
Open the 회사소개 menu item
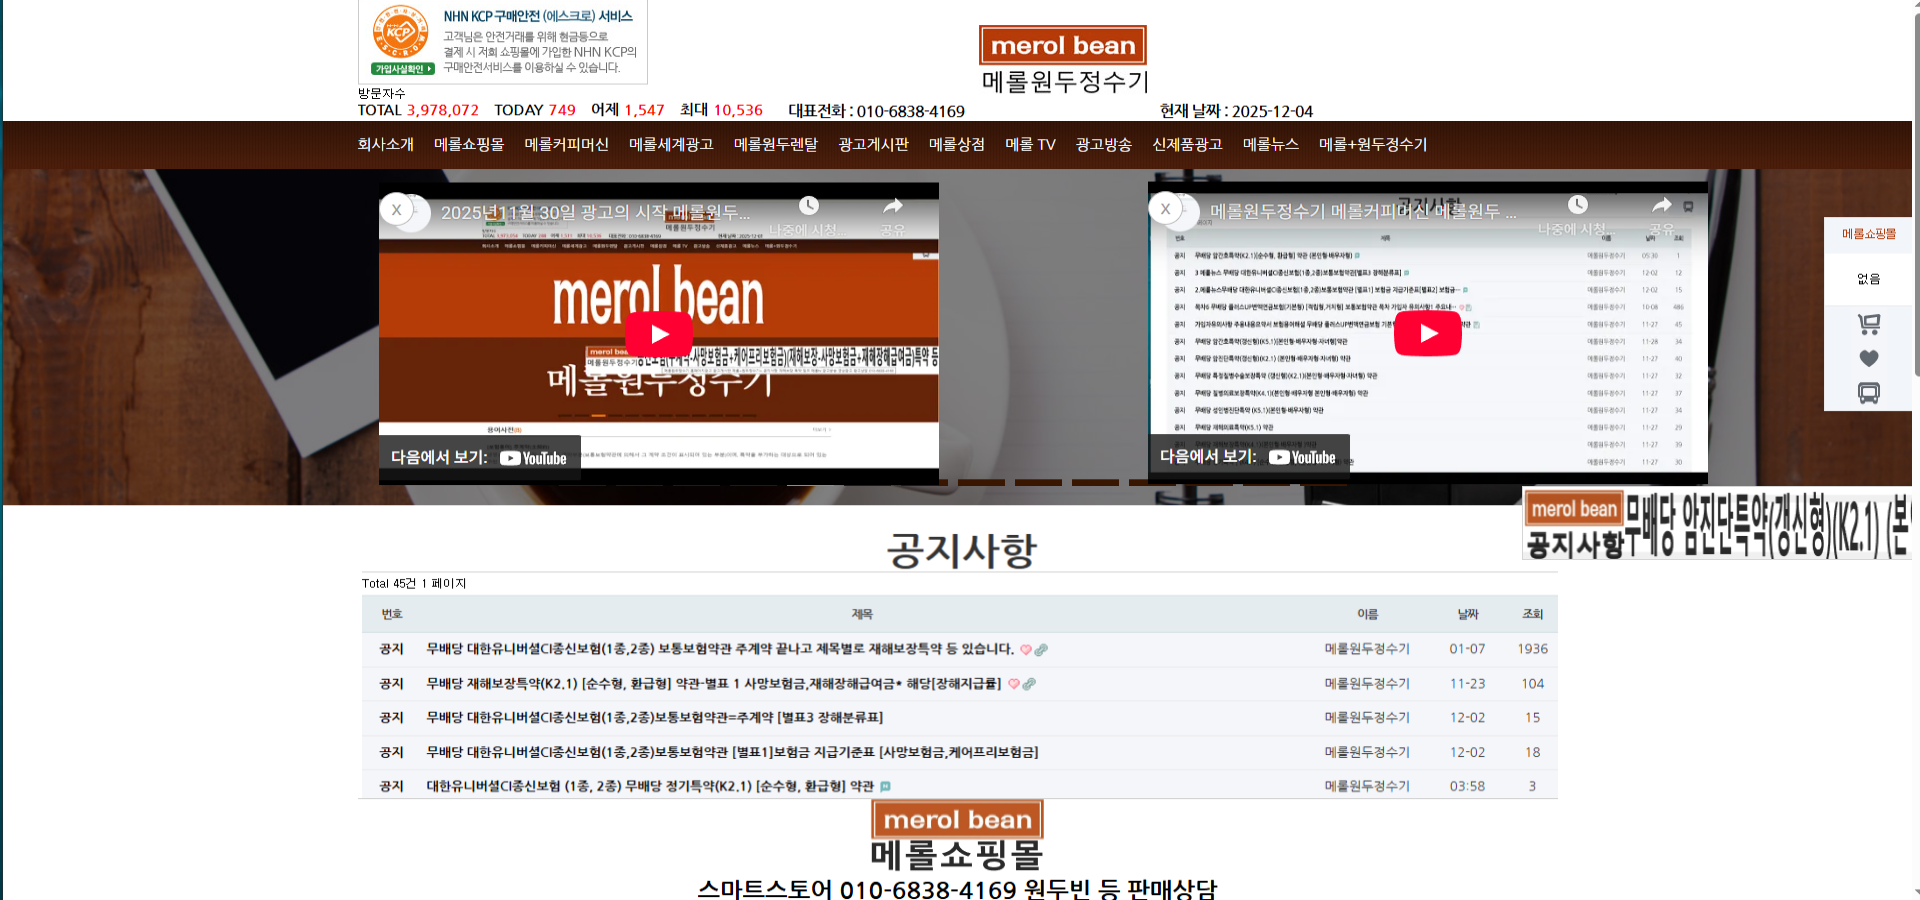[385, 145]
